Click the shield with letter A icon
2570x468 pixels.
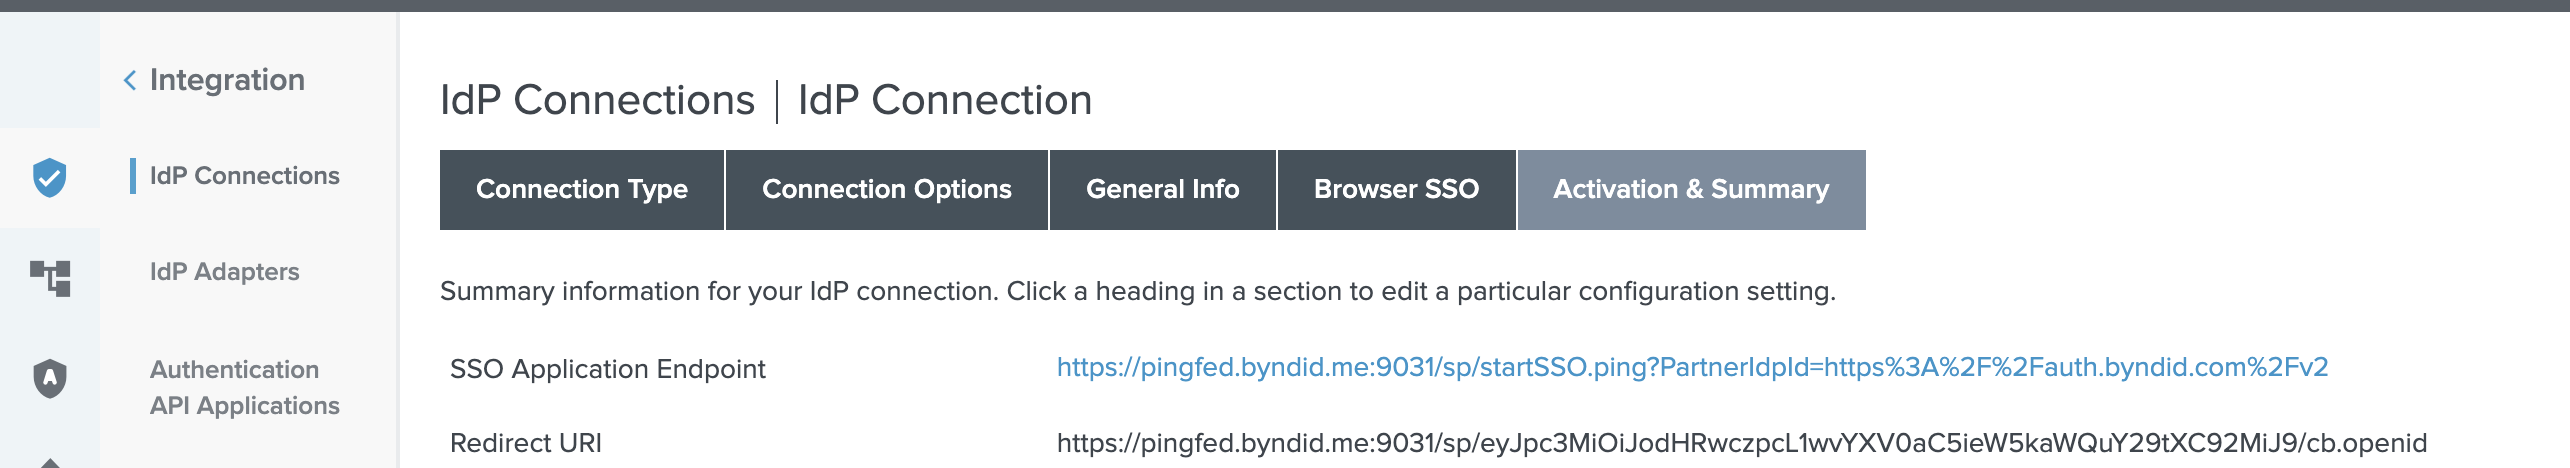(x=50, y=378)
